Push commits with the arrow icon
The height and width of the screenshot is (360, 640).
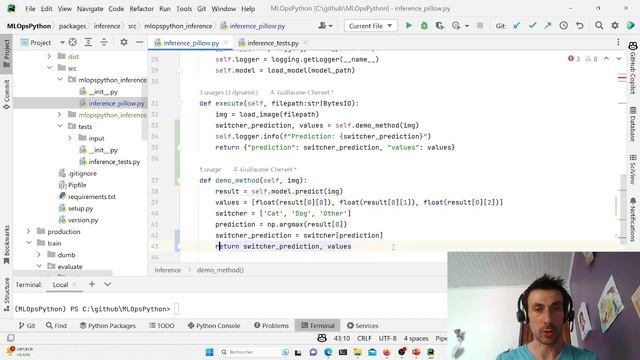point(548,26)
